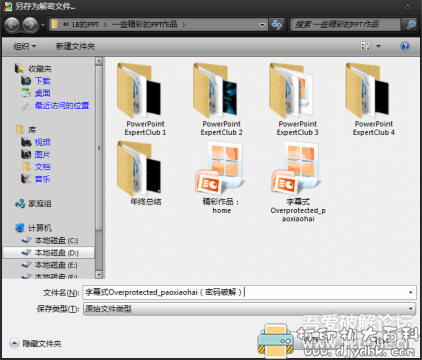Click the 桌面 icon in favorites

pos(26,93)
